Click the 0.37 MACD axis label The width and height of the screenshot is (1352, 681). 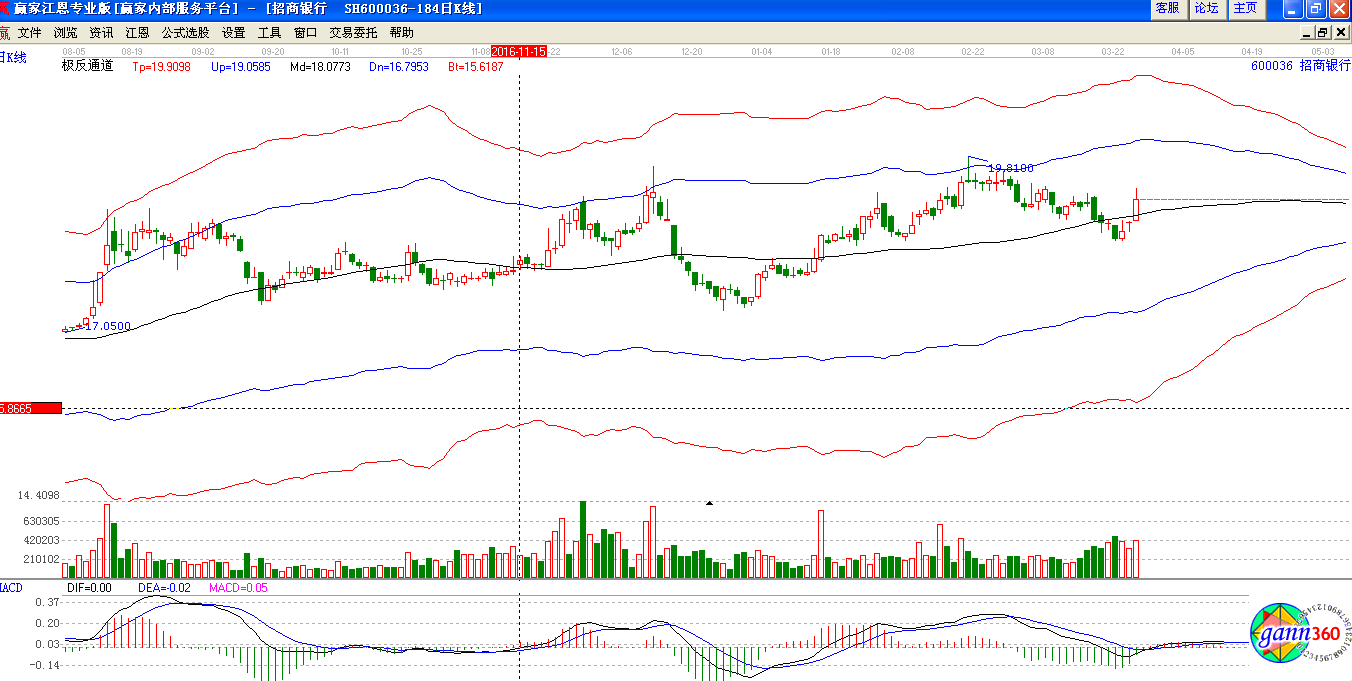(x=47, y=602)
